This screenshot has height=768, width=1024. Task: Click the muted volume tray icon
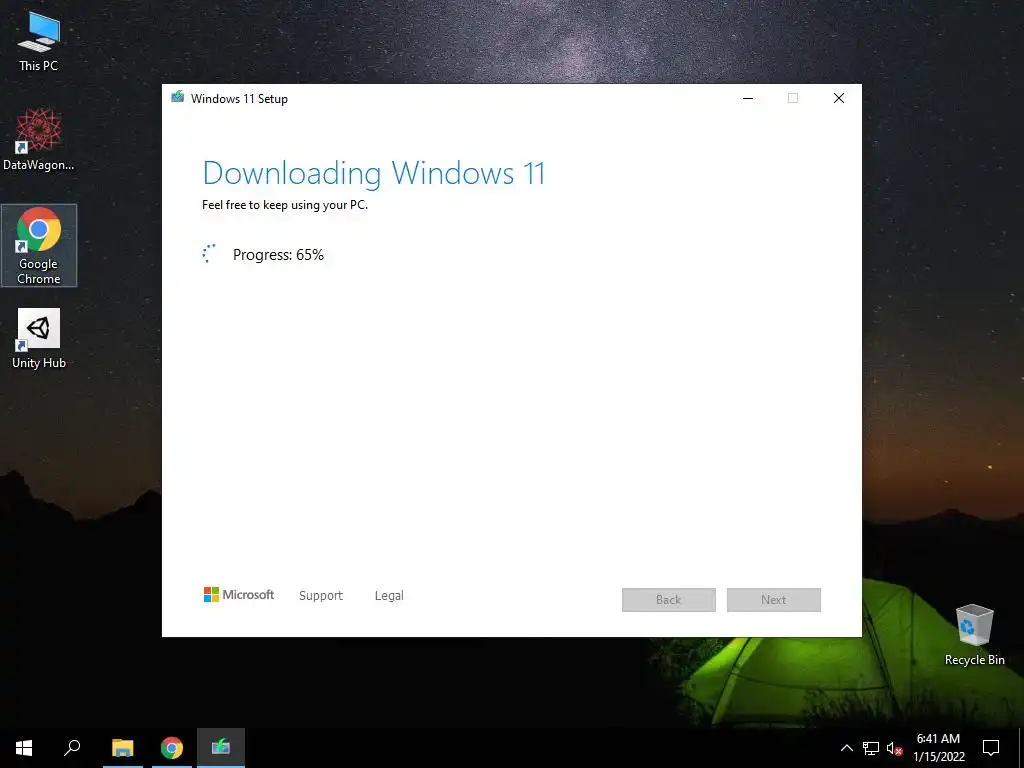[x=894, y=748]
